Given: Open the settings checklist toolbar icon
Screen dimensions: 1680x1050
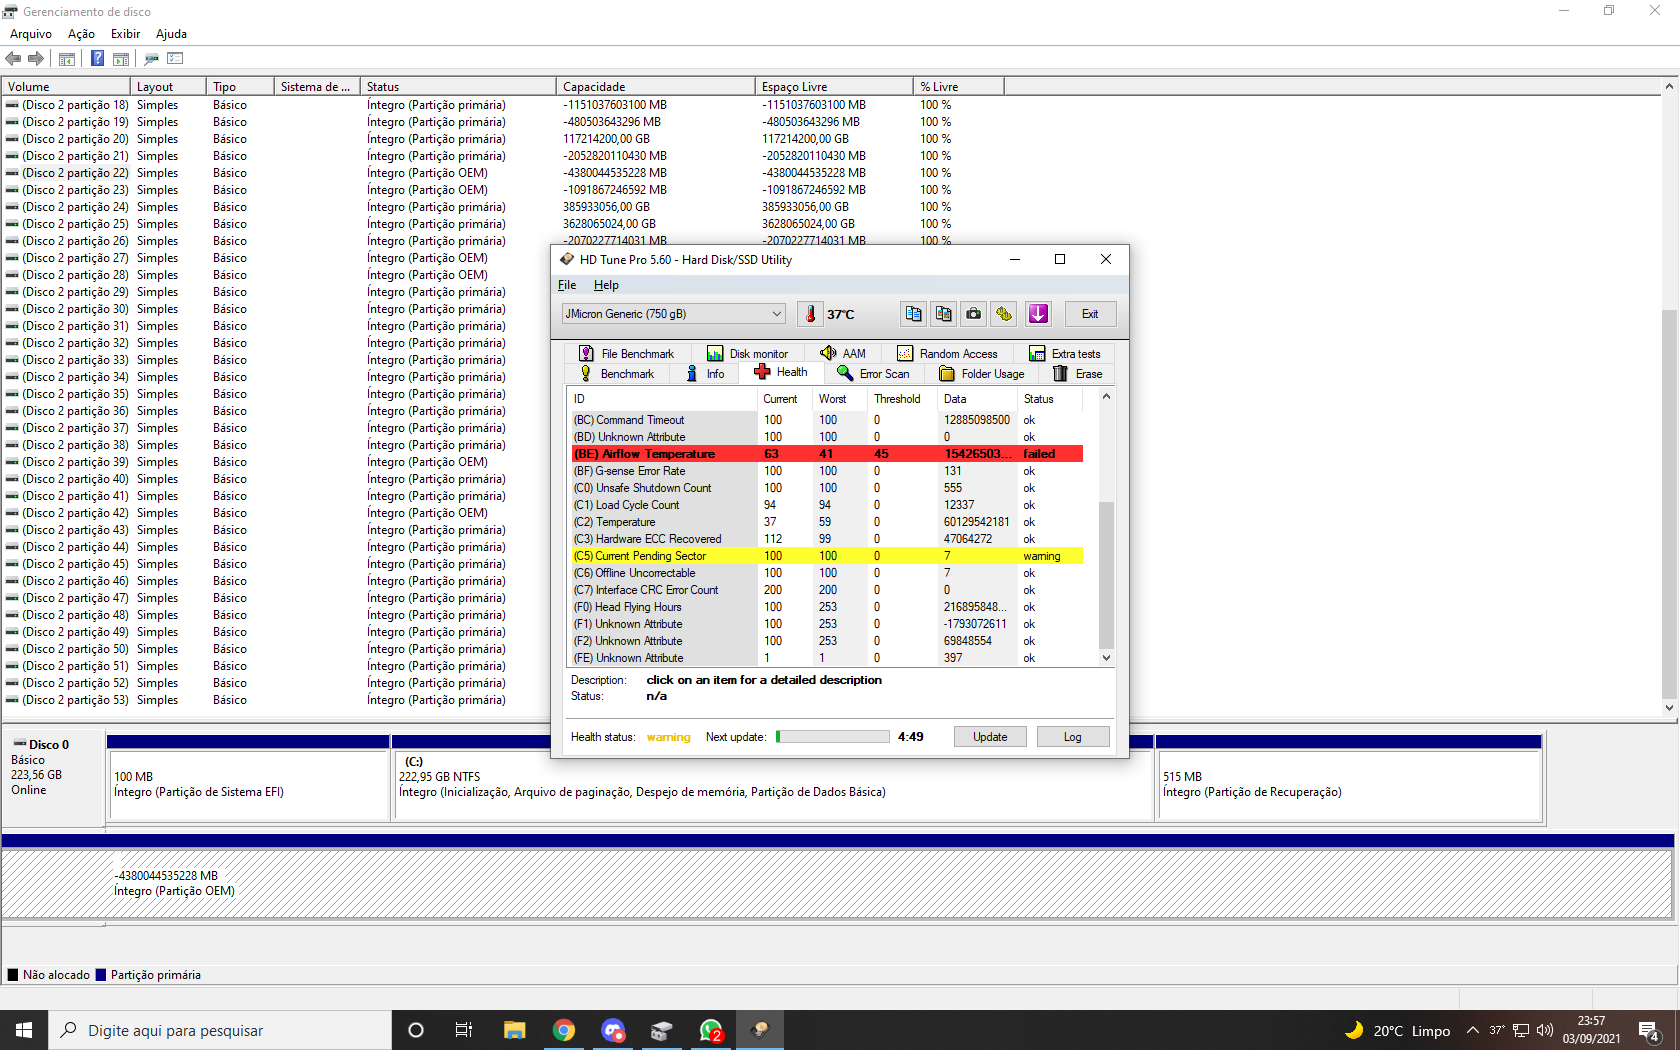Looking at the screenshot, I should pos(175,58).
